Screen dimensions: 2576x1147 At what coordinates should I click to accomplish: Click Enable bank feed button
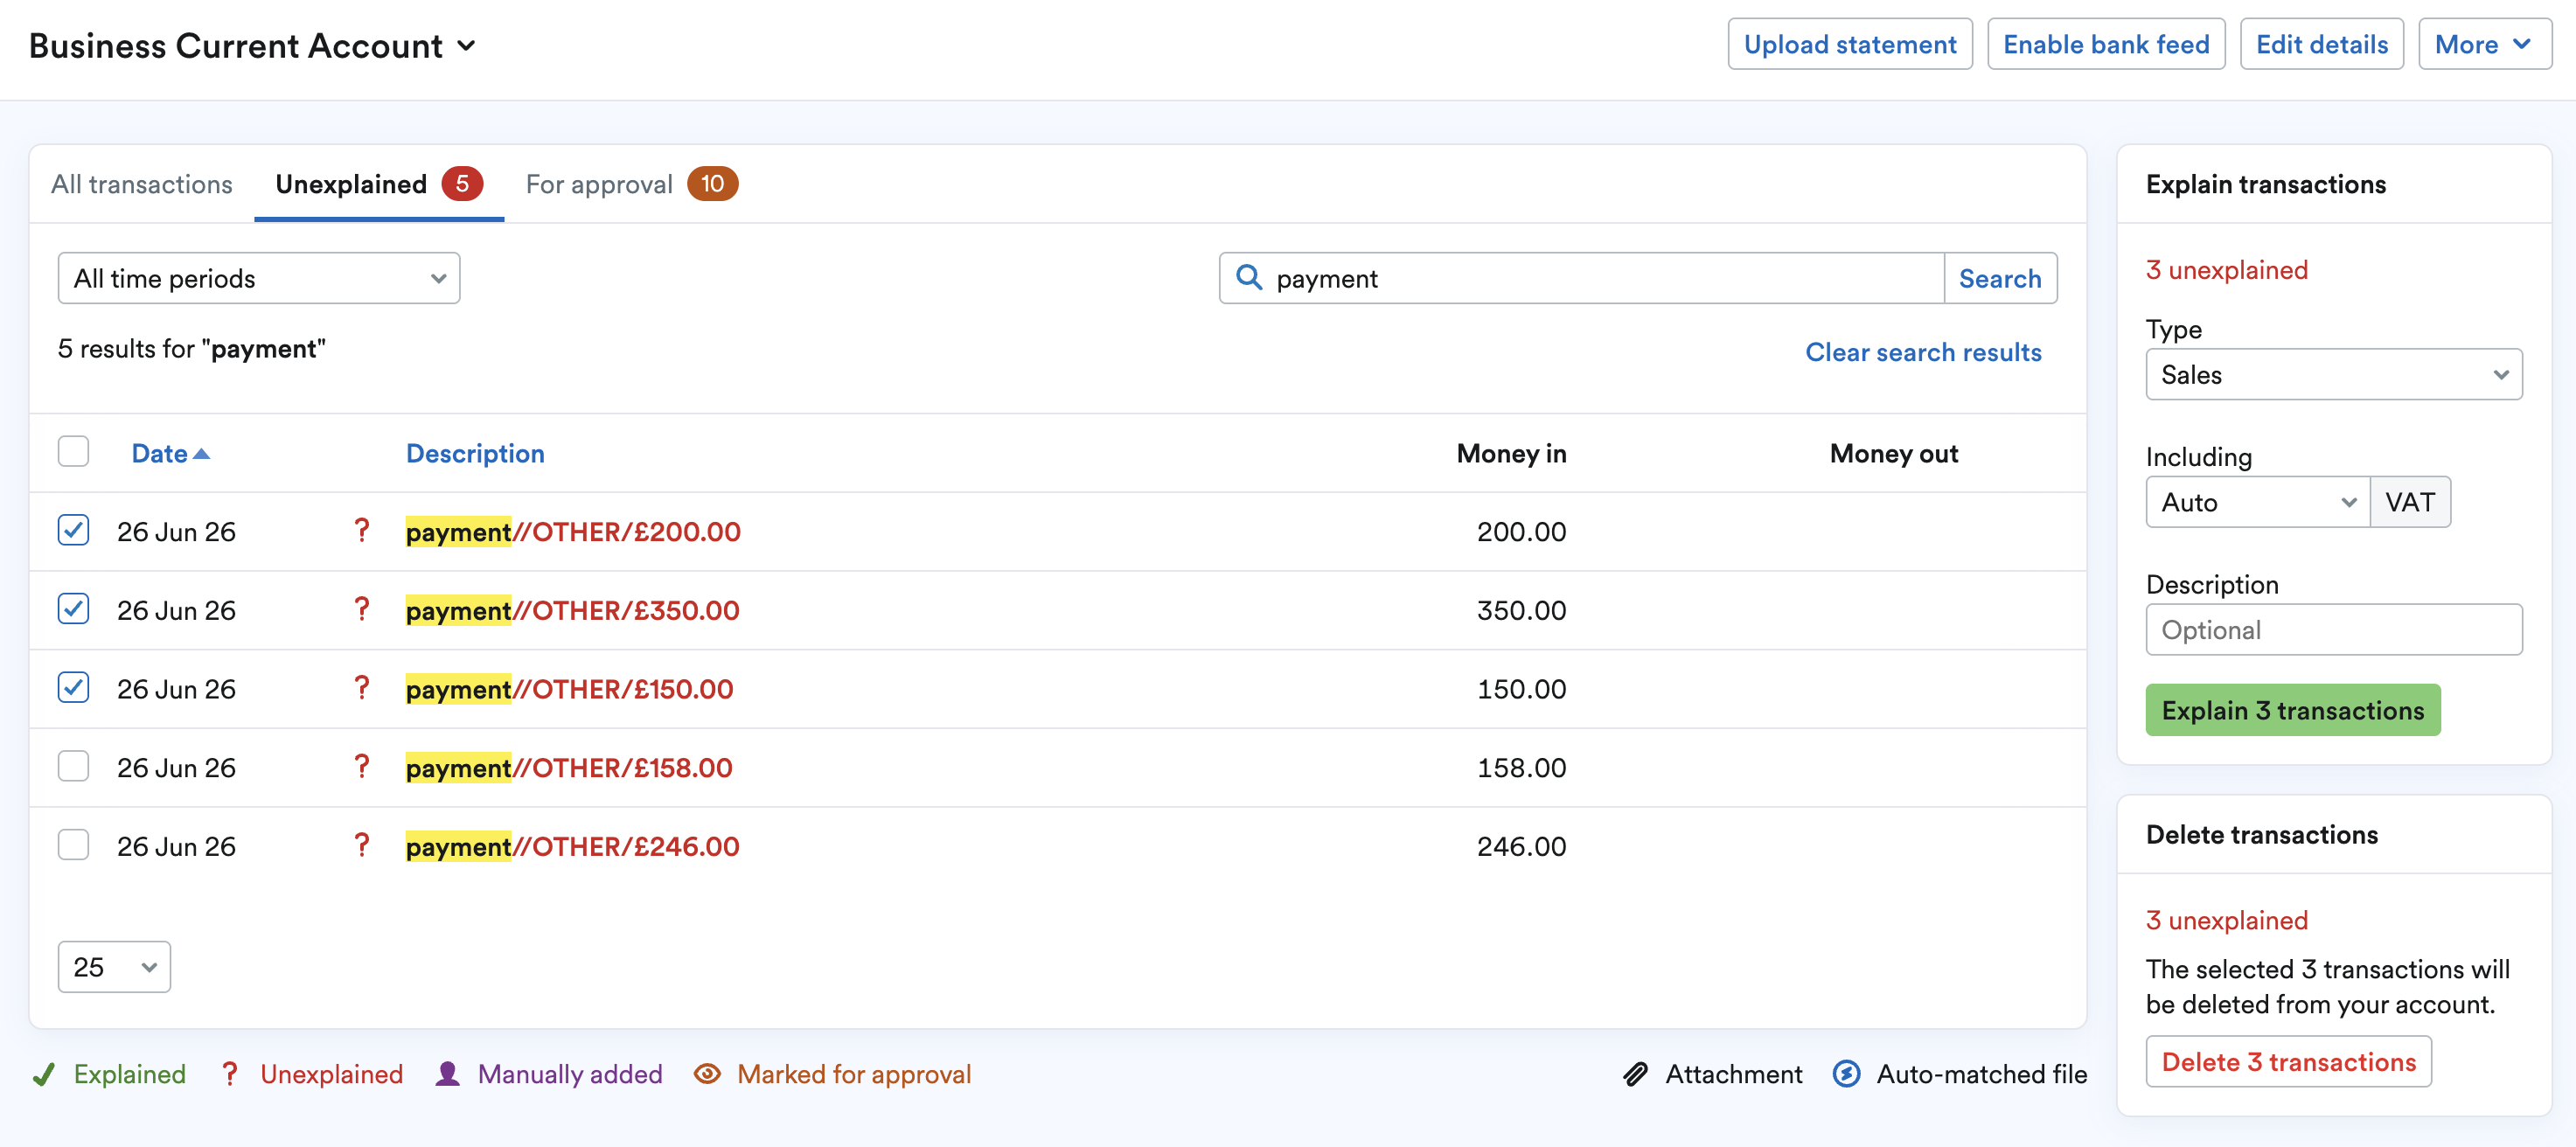(2106, 44)
